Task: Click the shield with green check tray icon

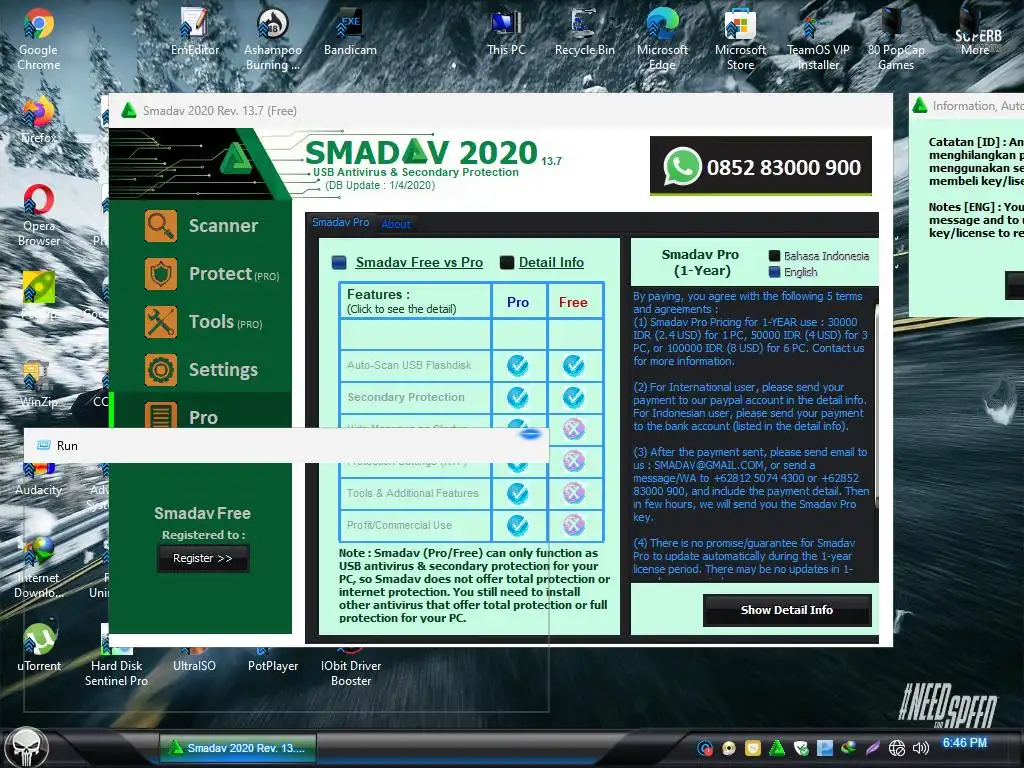Action: (801, 748)
